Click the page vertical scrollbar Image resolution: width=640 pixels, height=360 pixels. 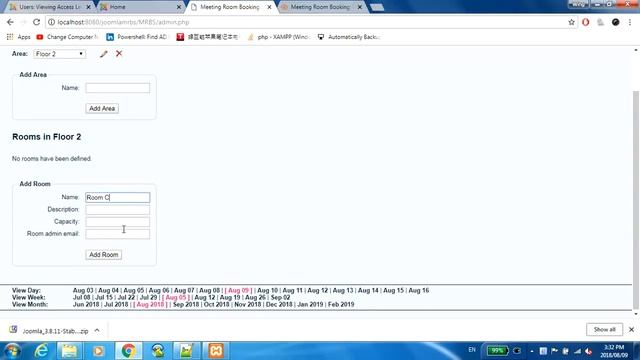[636, 200]
